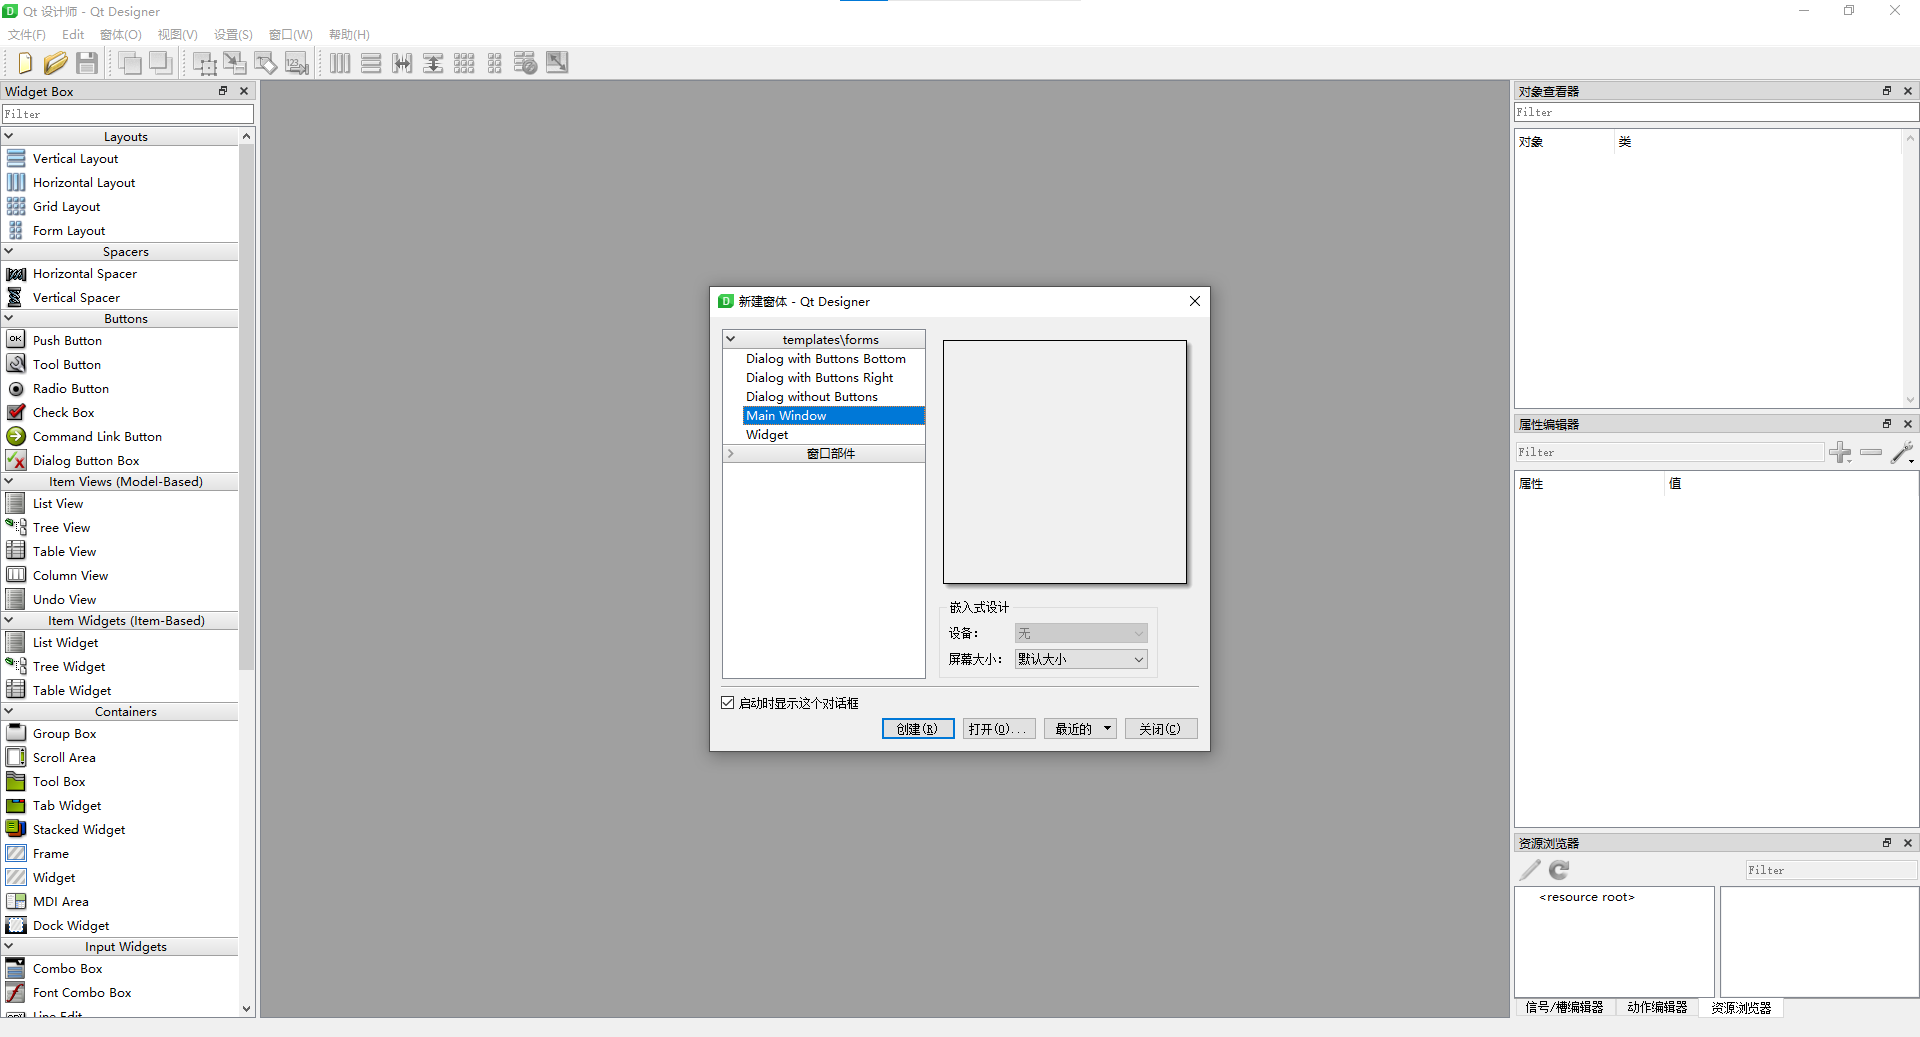This screenshot has width=1920, height=1037.
Task: Uncheck 启动时显示这个对话框 option
Action: 728,702
